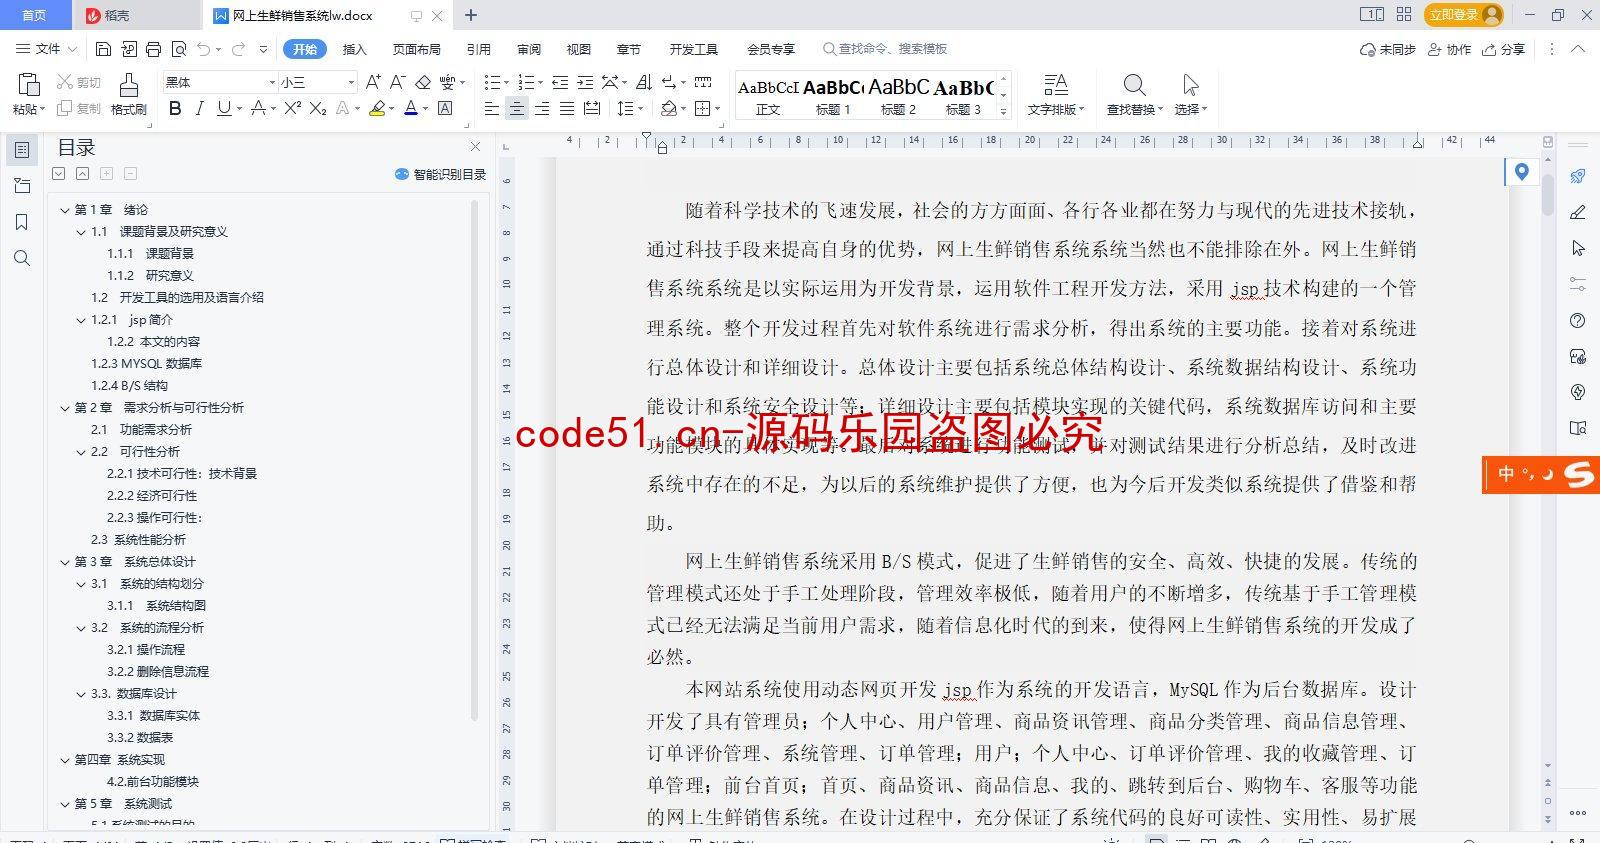This screenshot has height=843, width=1600.
Task: Click the location pin icon at page corner
Action: tap(1521, 172)
